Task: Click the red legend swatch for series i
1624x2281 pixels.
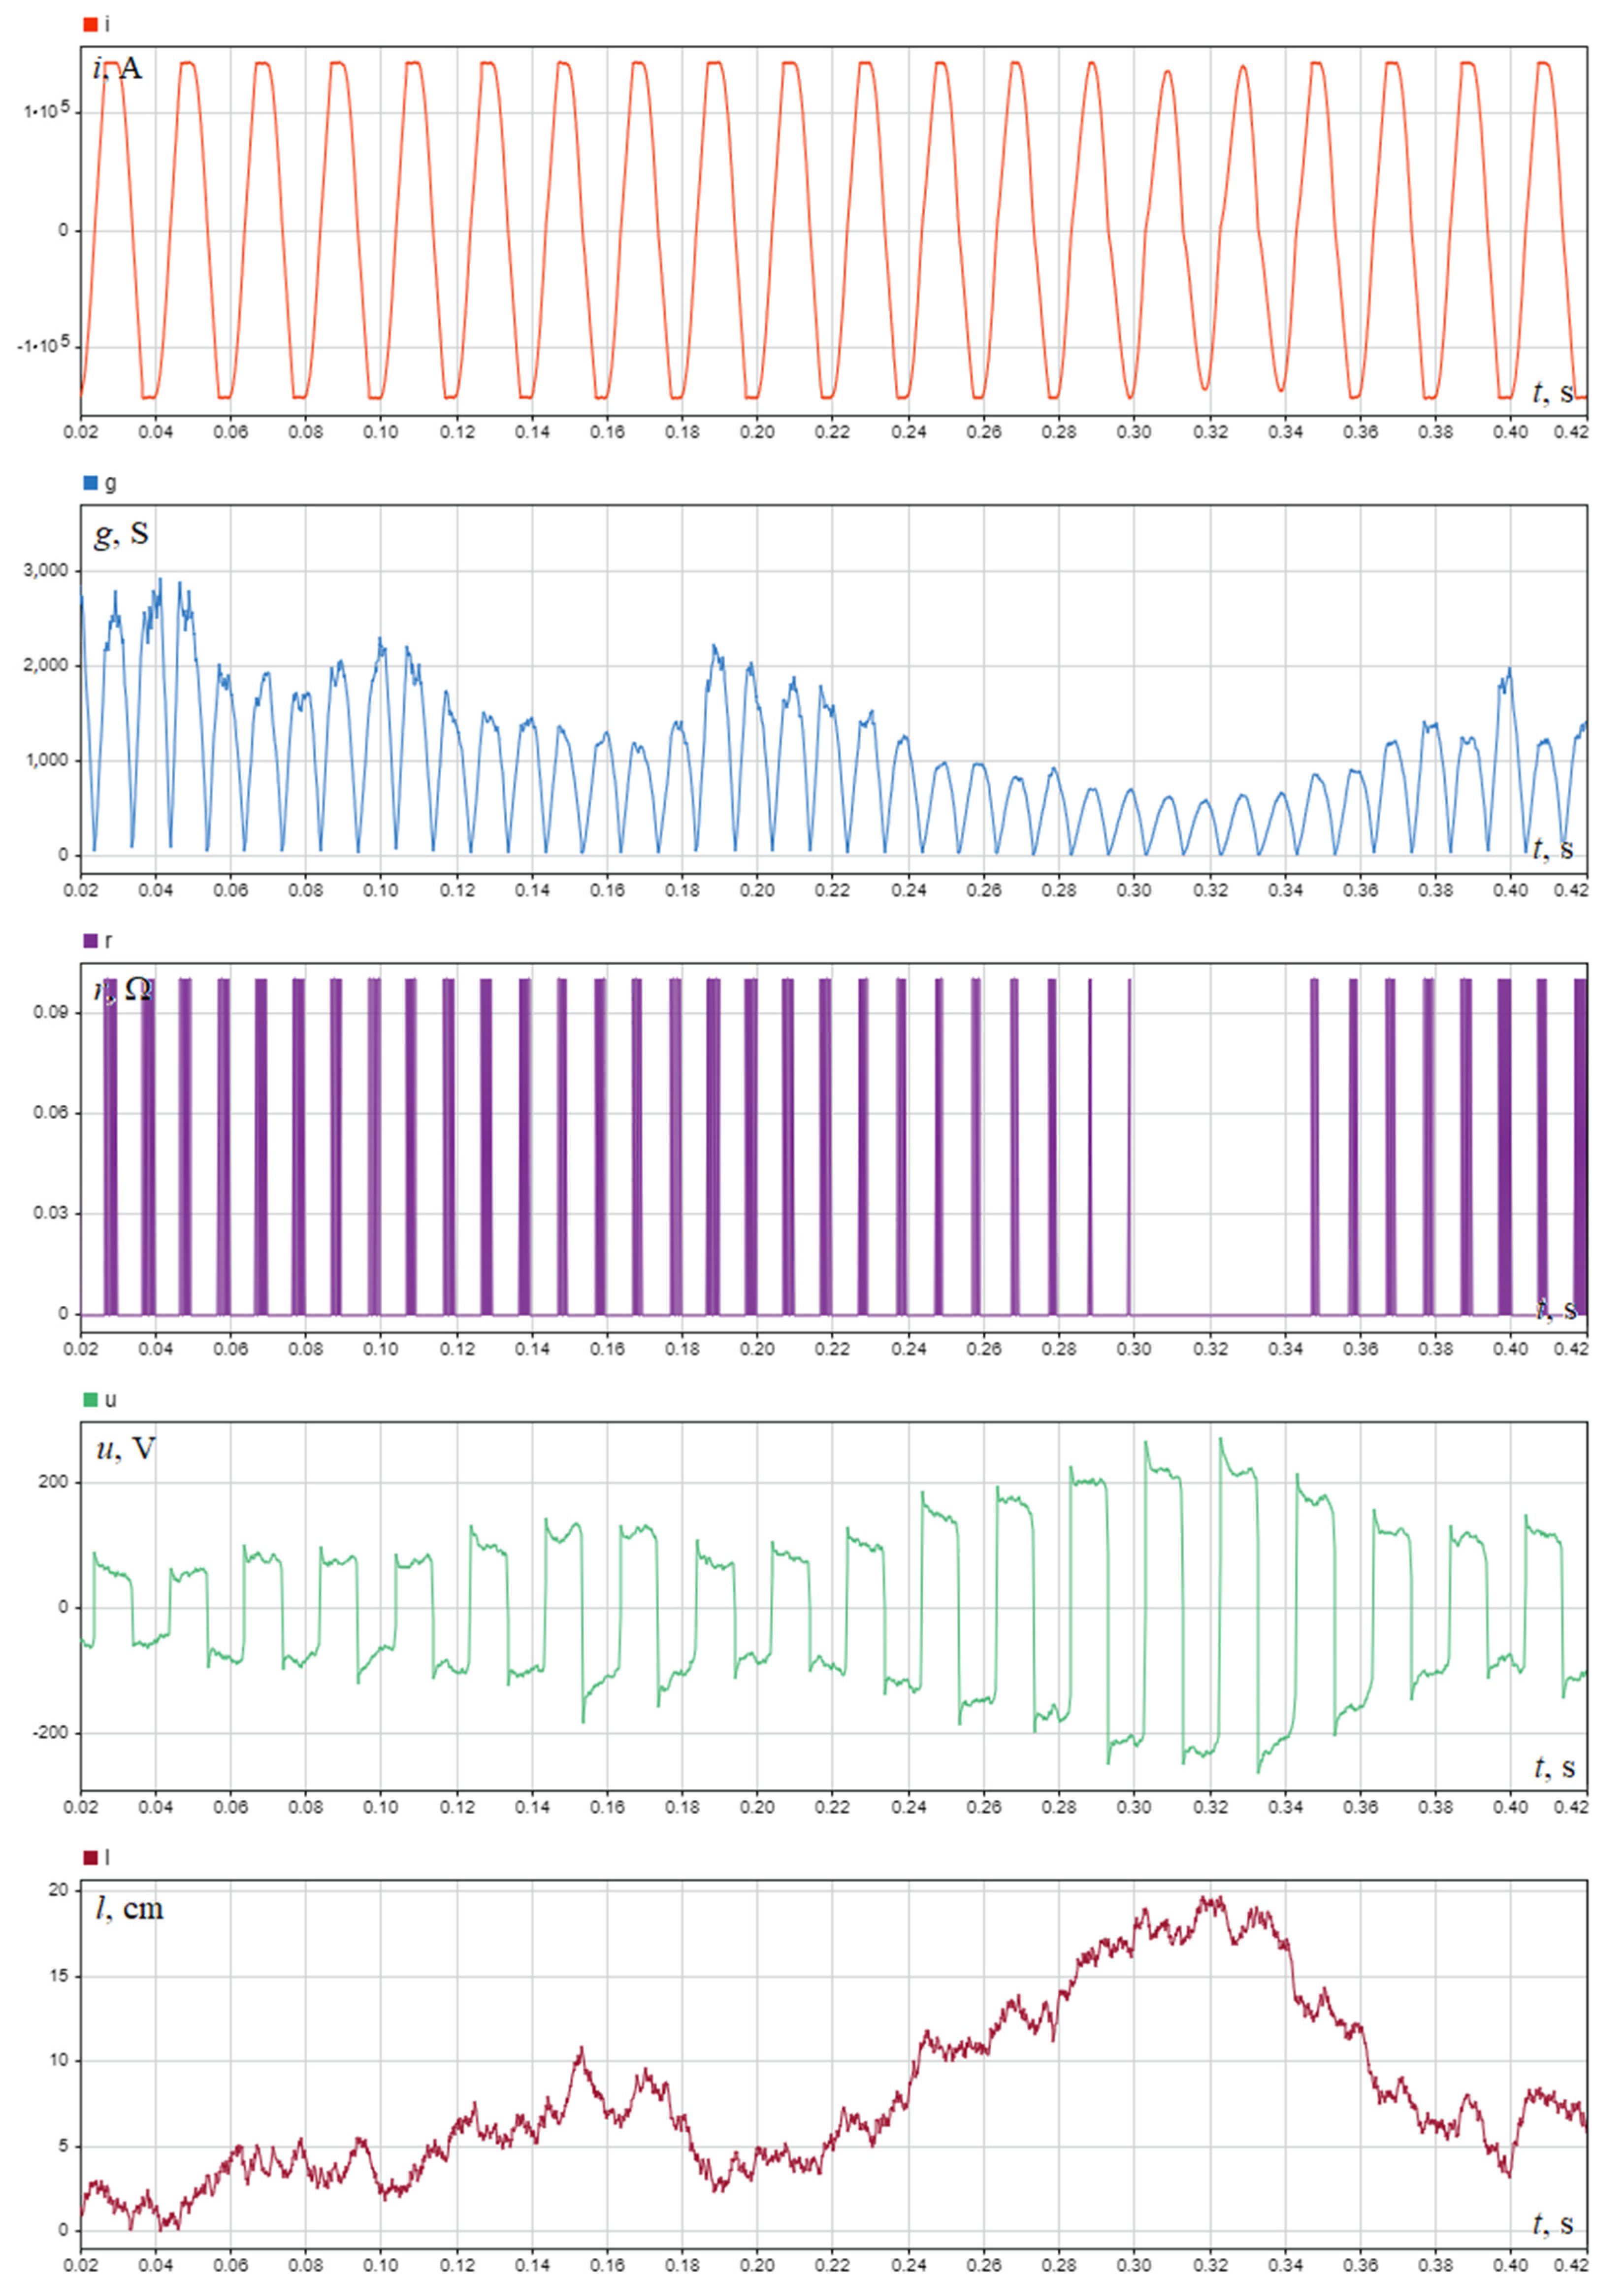Action: coord(91,24)
